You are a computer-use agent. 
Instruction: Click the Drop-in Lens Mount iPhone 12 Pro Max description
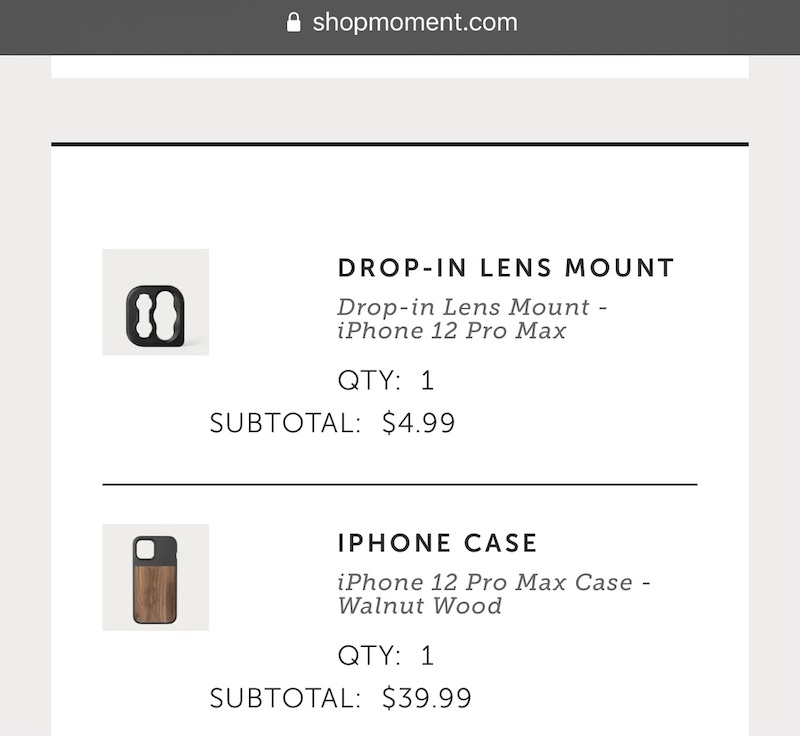point(472,319)
